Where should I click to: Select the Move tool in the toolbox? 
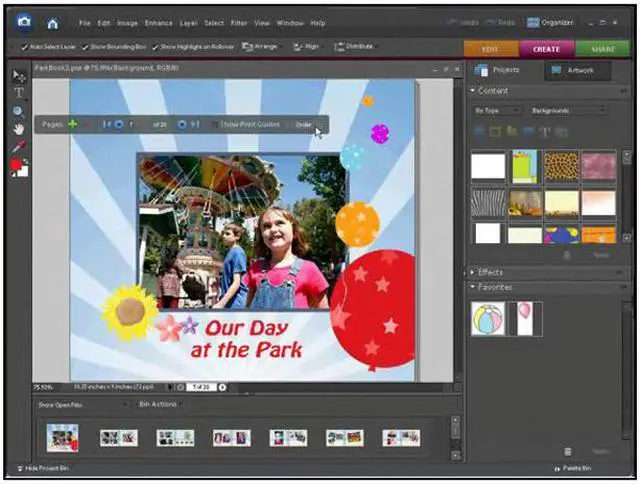coord(19,76)
